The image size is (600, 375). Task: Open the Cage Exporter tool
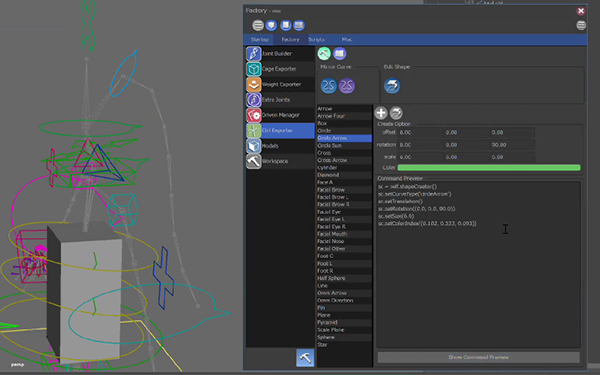point(280,69)
